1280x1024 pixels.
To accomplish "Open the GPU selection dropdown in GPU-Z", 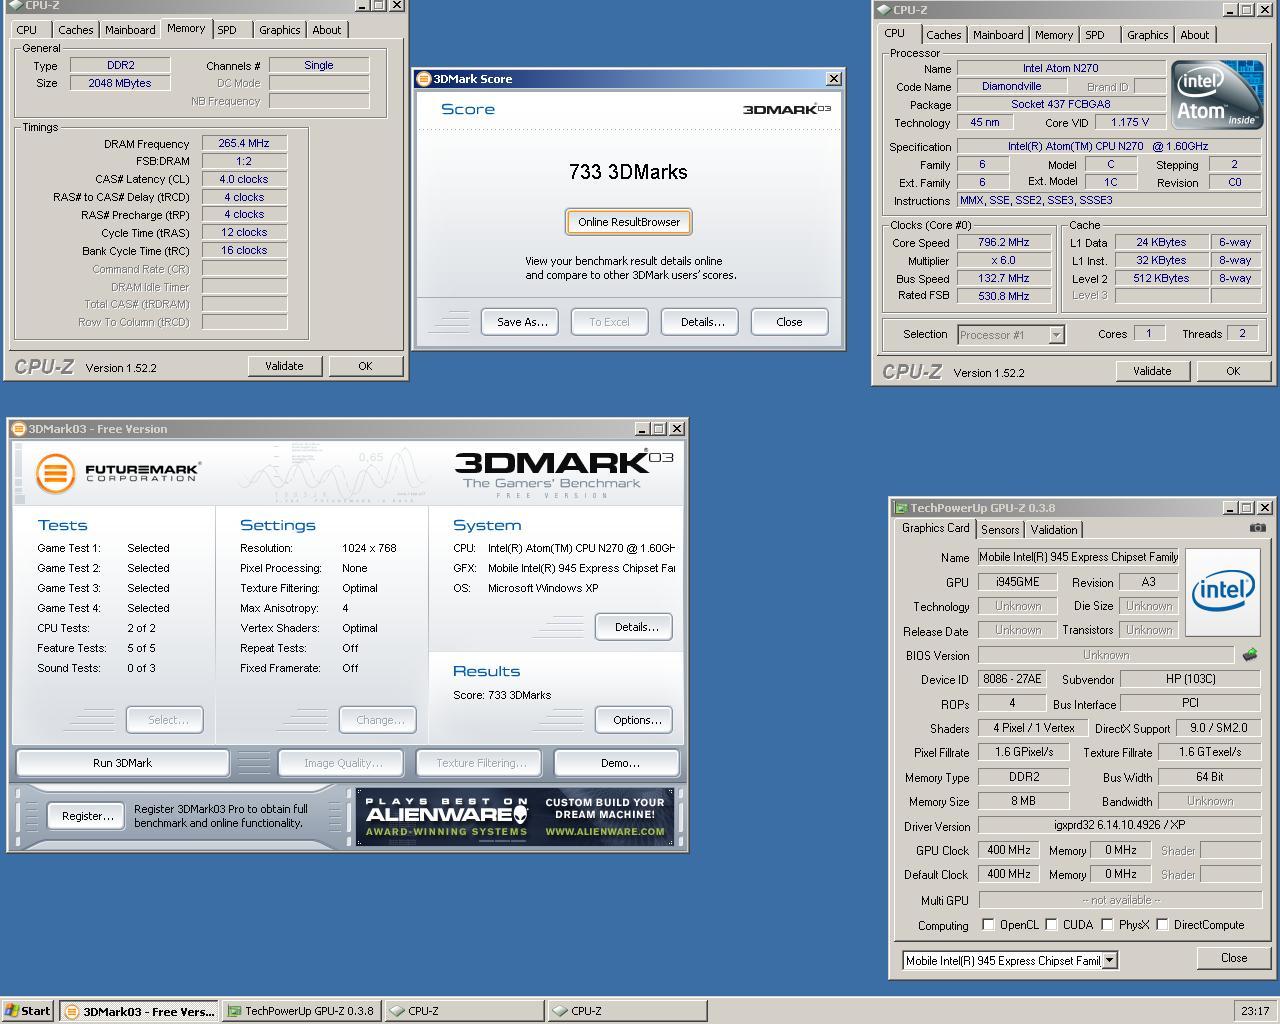I will coord(1109,961).
